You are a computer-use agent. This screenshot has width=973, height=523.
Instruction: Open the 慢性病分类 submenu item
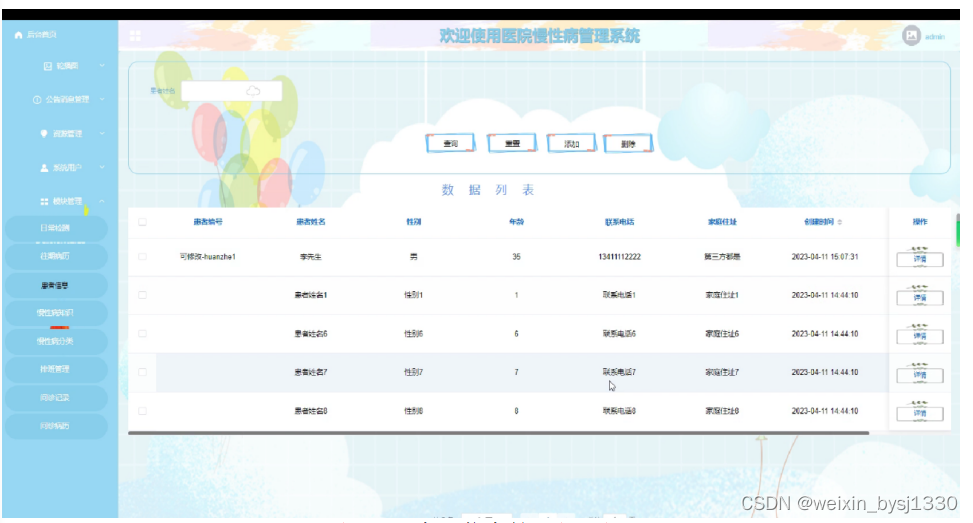(x=56, y=341)
